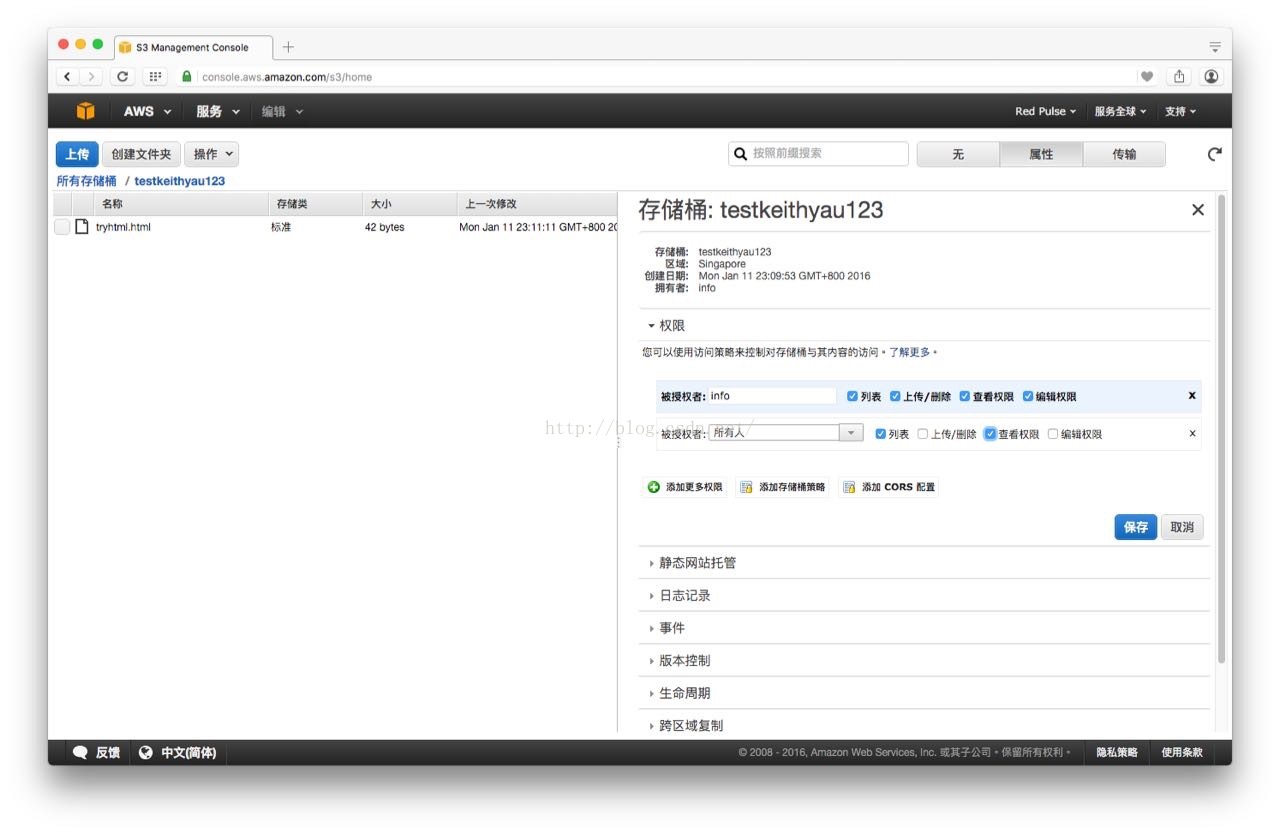1280x834 pixels.
Task: Open the 操作 dropdown button
Action: pyautogui.click(x=211, y=154)
